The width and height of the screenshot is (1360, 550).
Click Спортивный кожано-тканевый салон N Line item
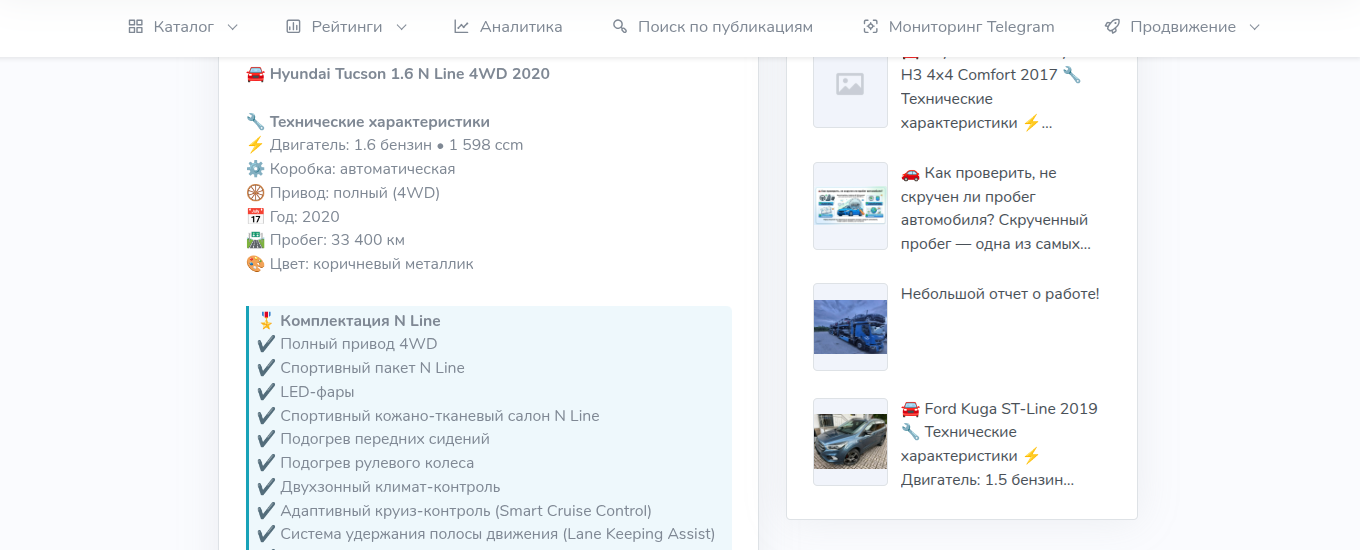point(428,416)
